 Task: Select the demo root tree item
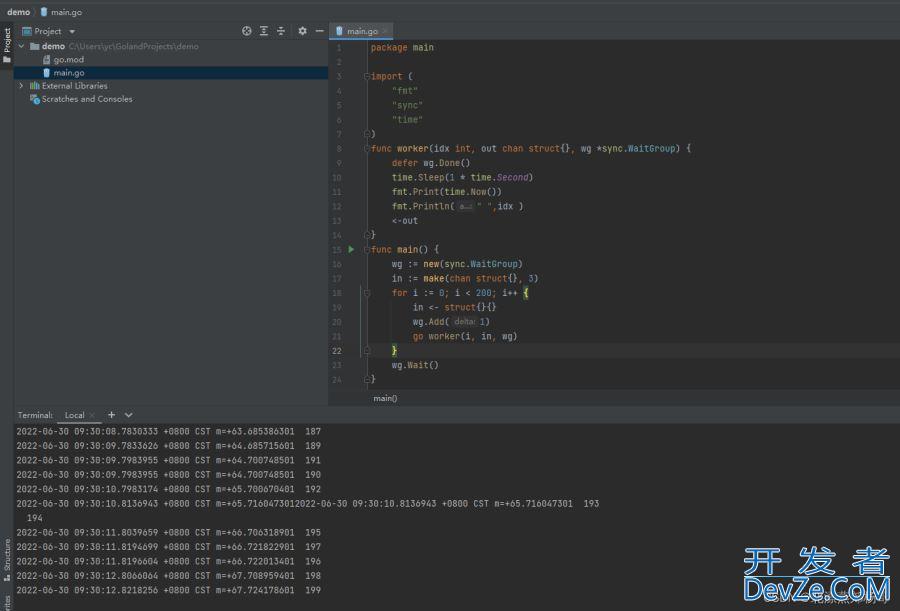[53, 47]
